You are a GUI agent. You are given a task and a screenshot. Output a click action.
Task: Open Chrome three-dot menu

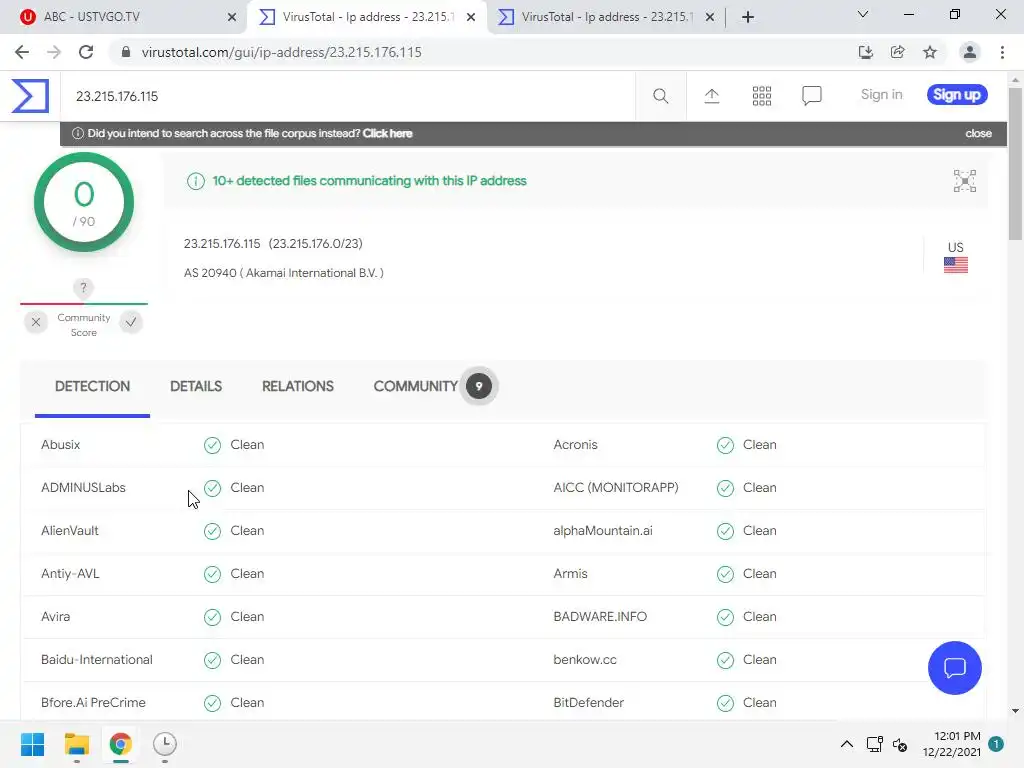pyautogui.click(x=1002, y=52)
